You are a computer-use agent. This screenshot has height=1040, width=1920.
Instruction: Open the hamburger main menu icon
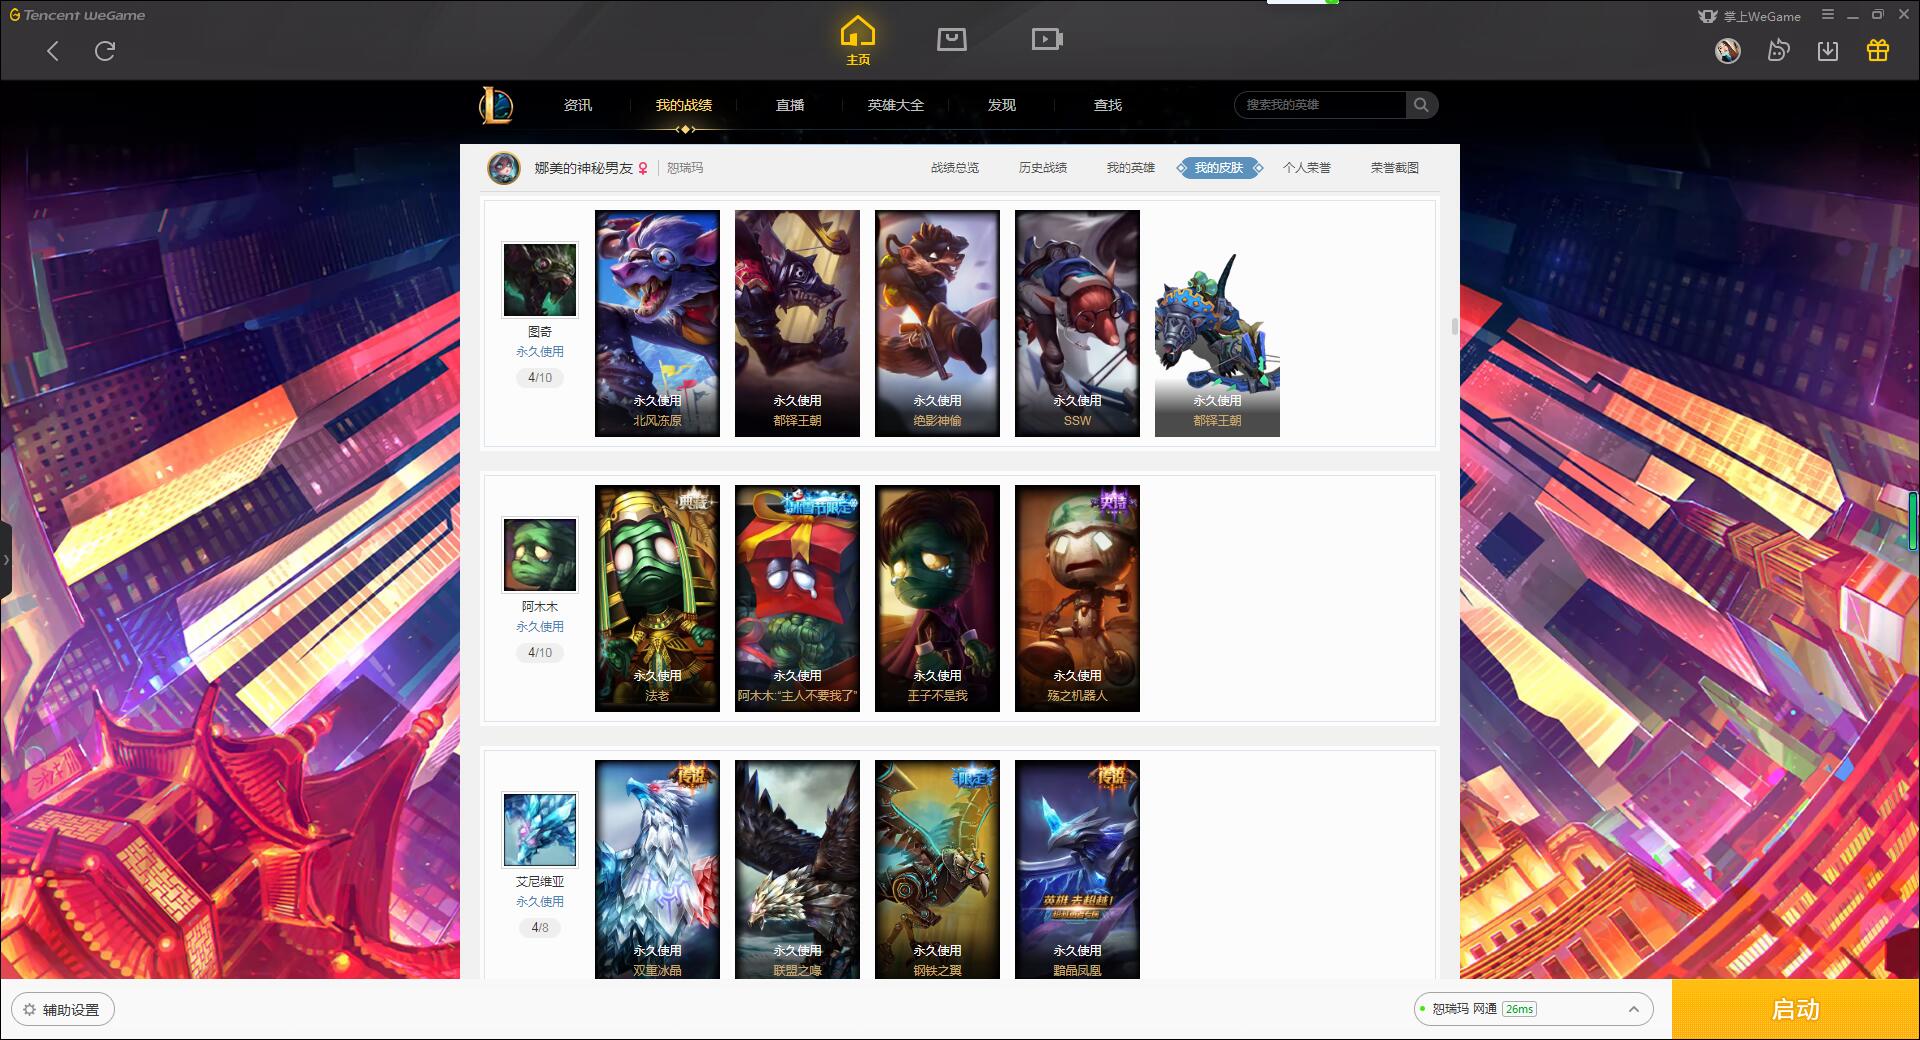click(1828, 15)
